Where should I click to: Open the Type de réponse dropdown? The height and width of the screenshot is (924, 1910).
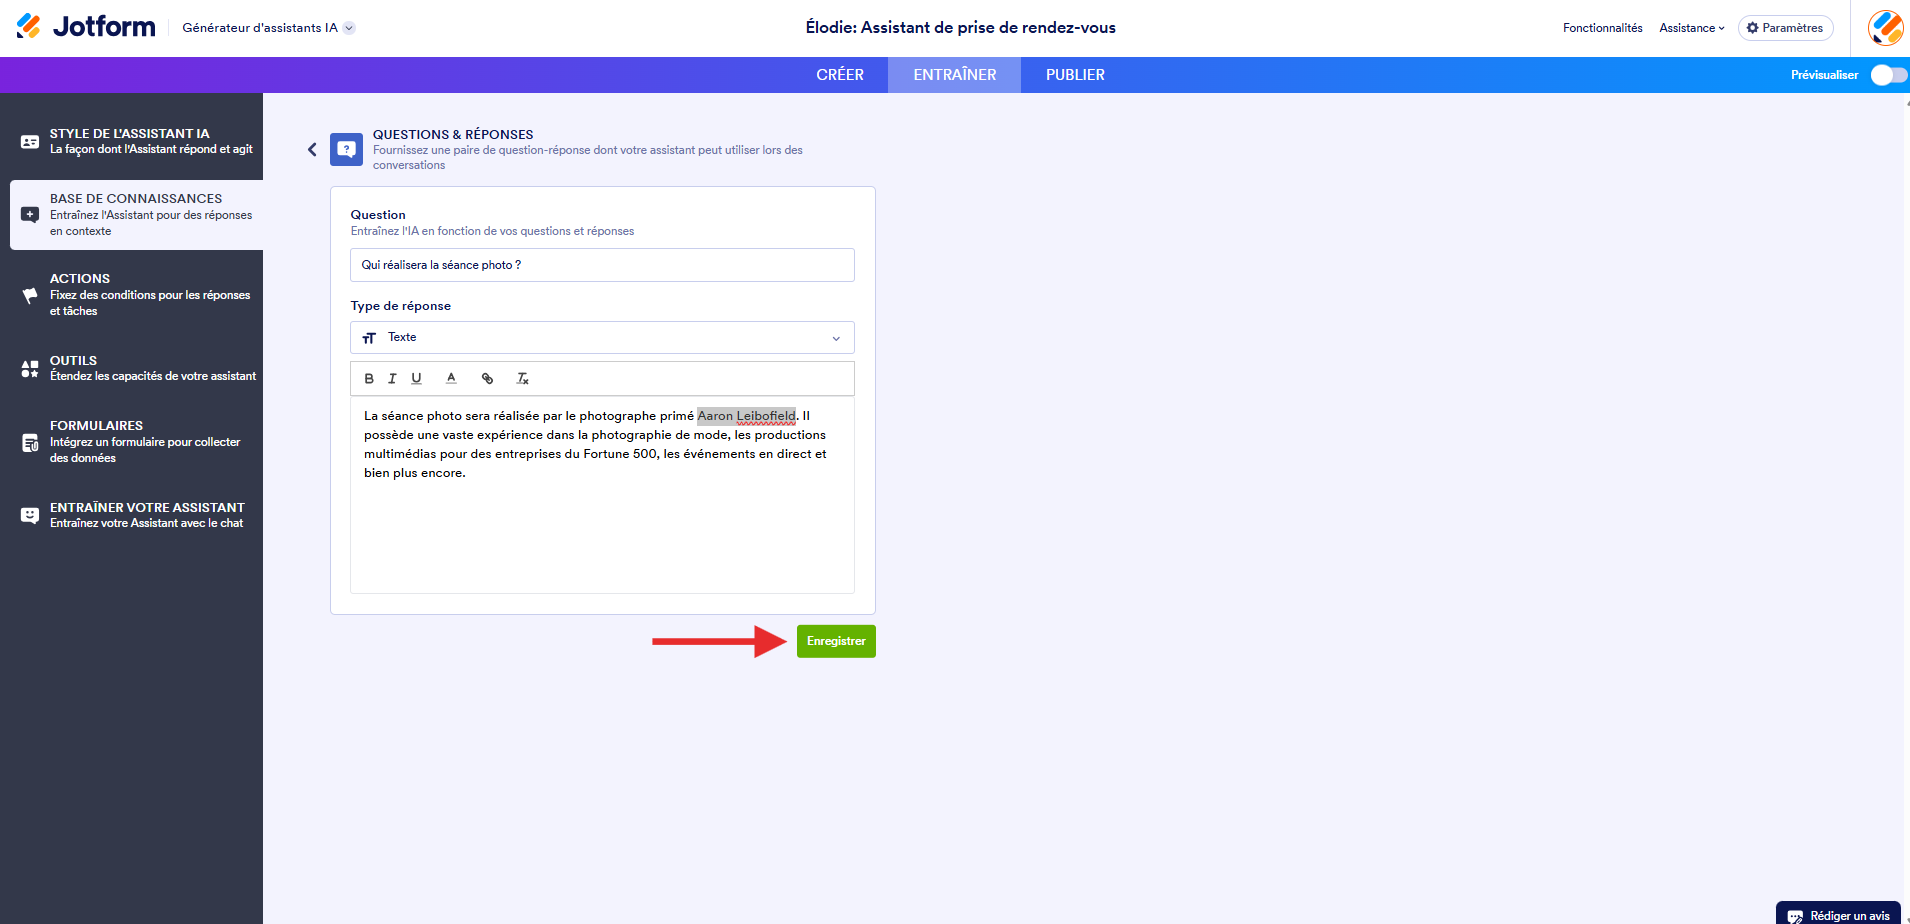point(602,338)
